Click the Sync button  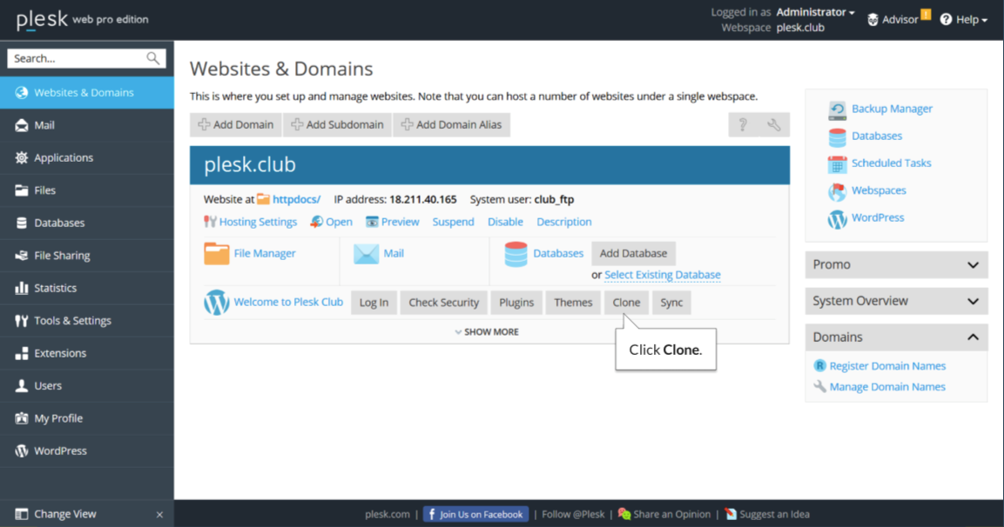pyautogui.click(x=672, y=302)
